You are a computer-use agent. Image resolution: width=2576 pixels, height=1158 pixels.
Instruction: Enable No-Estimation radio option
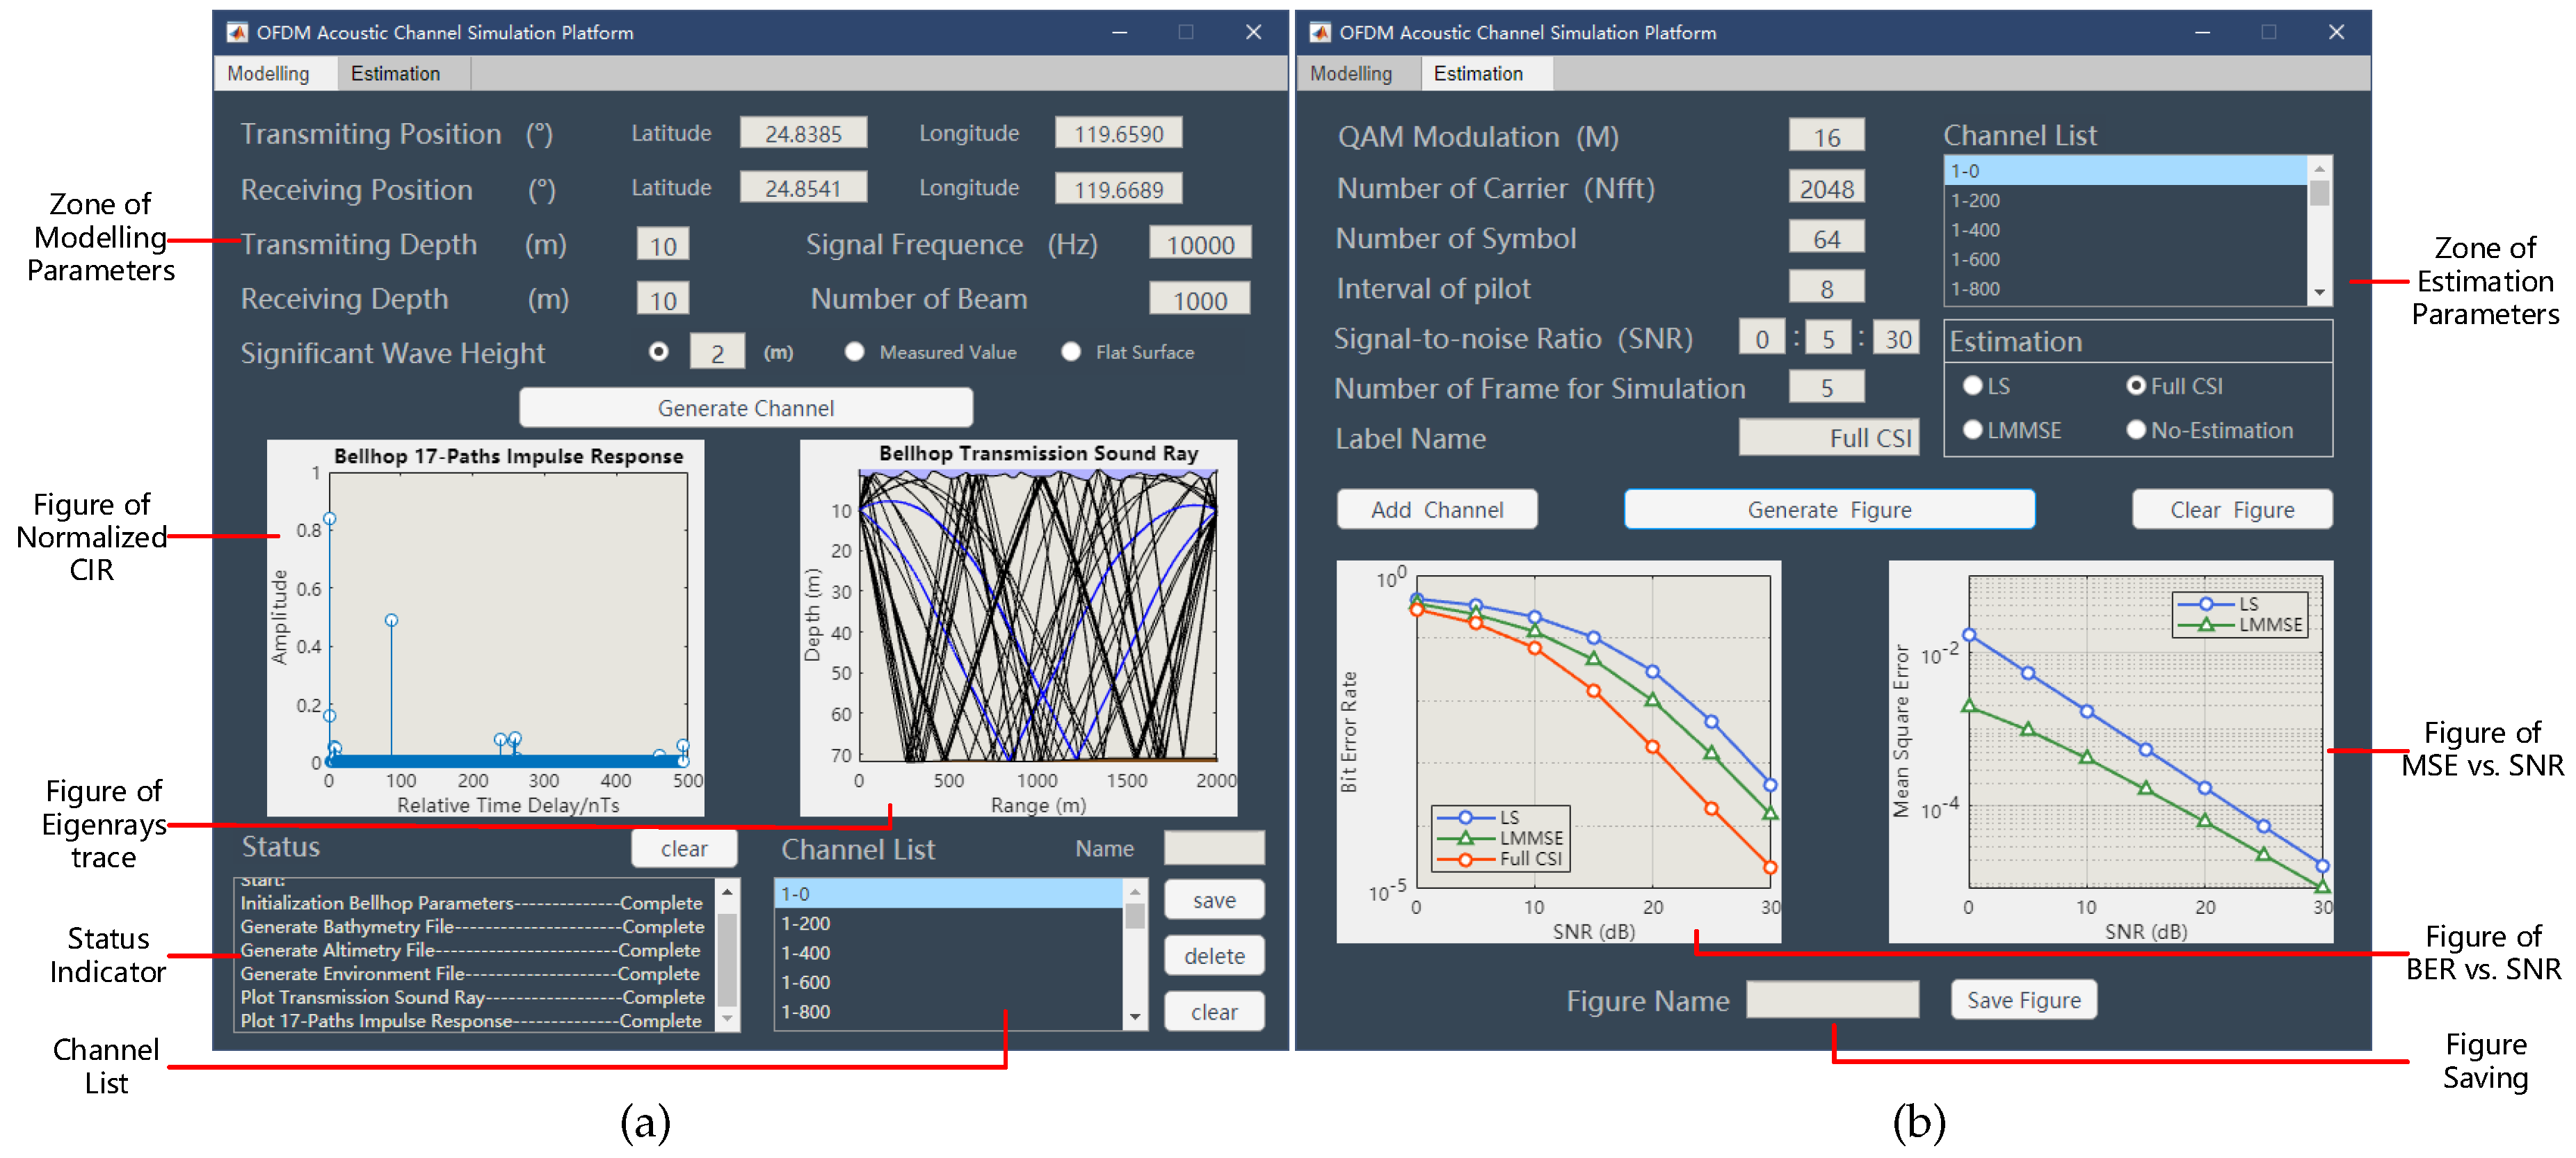pos(2136,430)
